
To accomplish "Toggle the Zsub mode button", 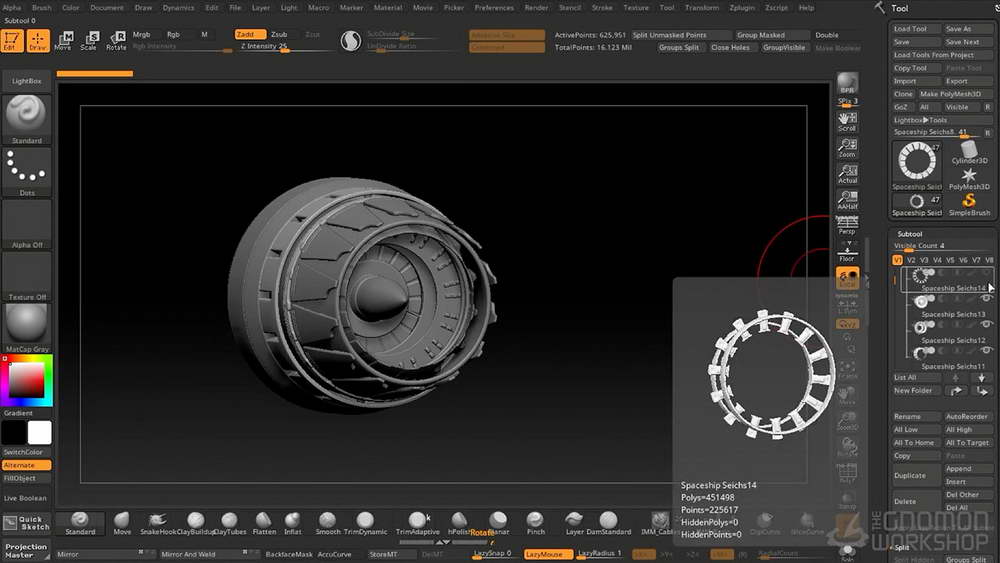I will (279, 34).
